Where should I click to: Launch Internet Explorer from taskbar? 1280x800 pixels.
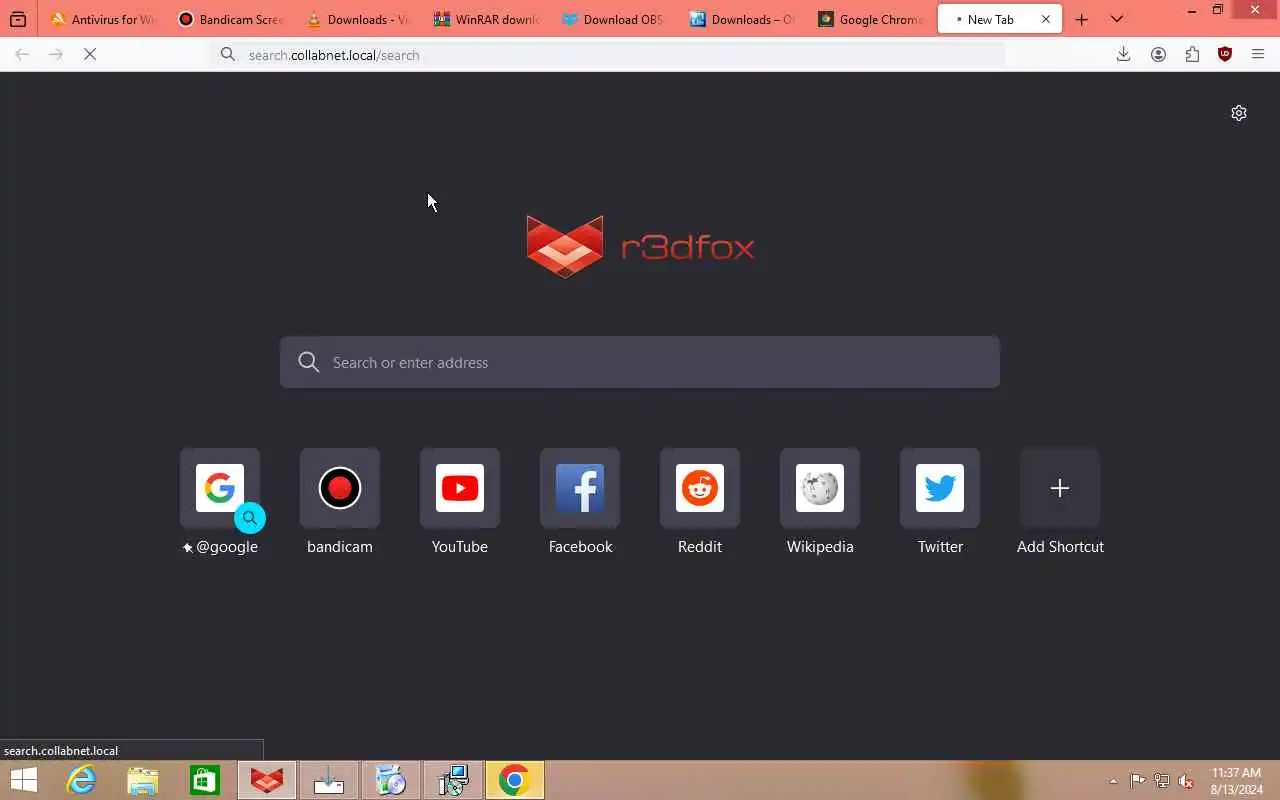tap(81, 780)
